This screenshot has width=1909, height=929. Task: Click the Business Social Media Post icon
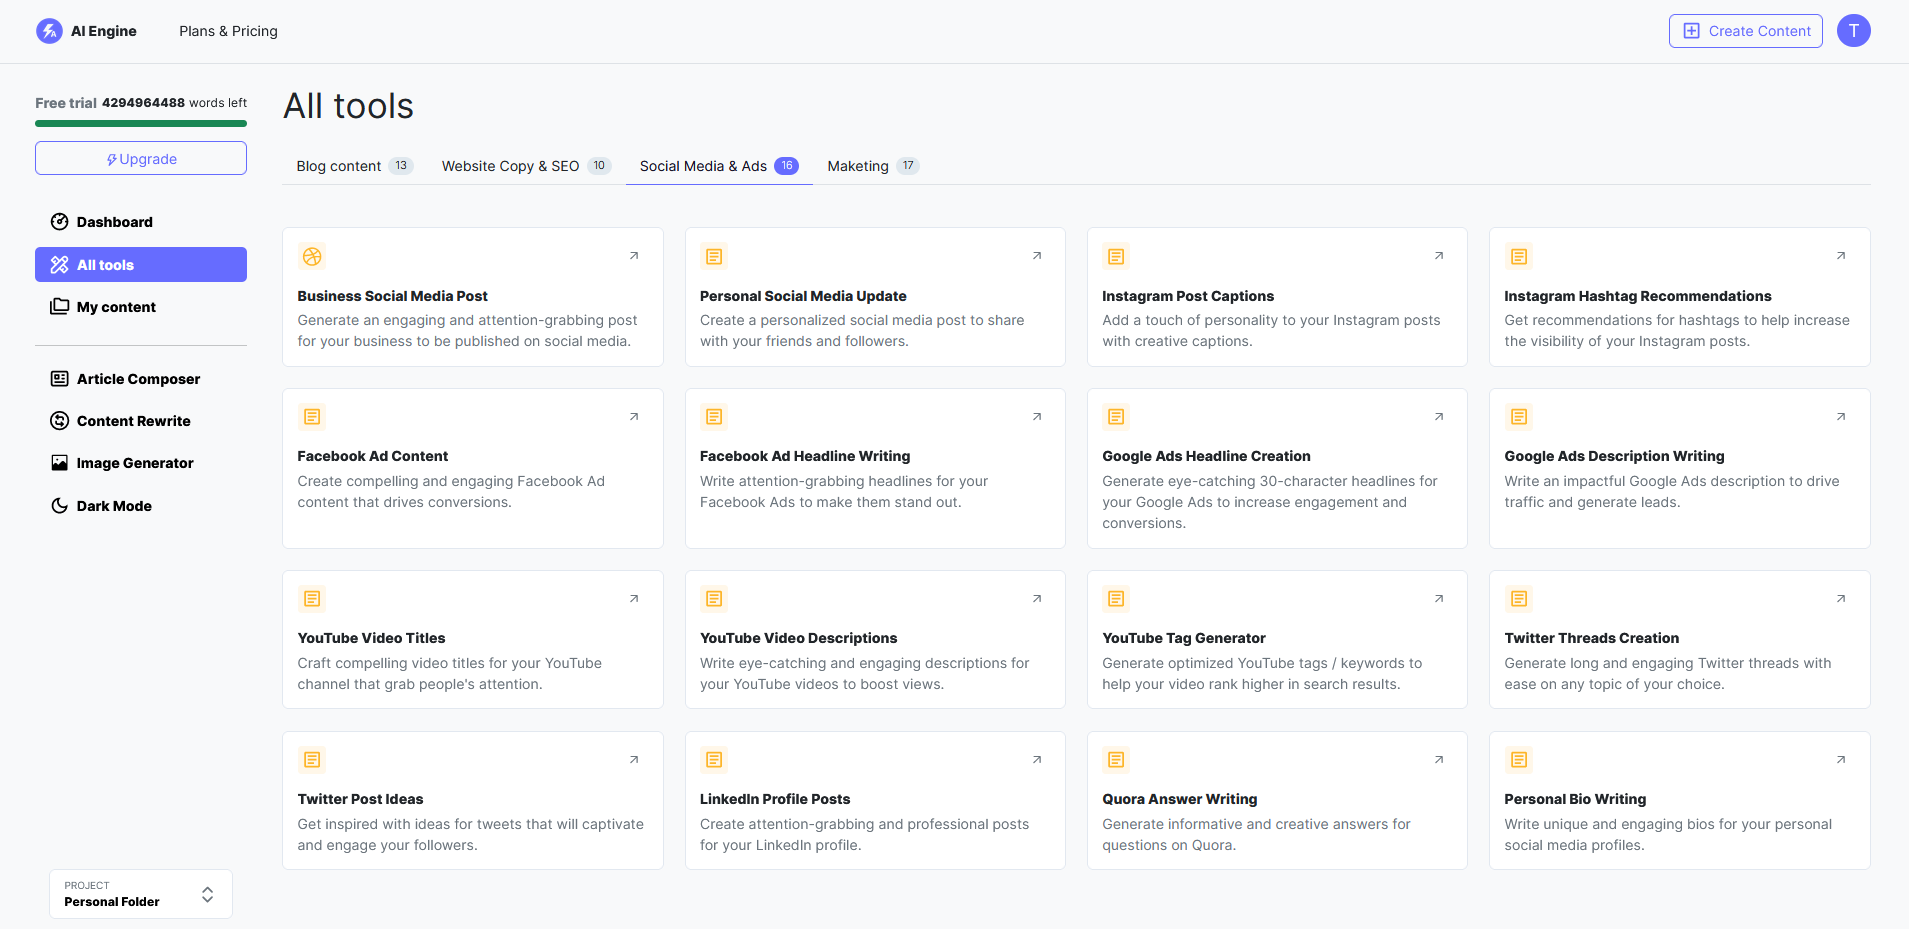tap(312, 257)
